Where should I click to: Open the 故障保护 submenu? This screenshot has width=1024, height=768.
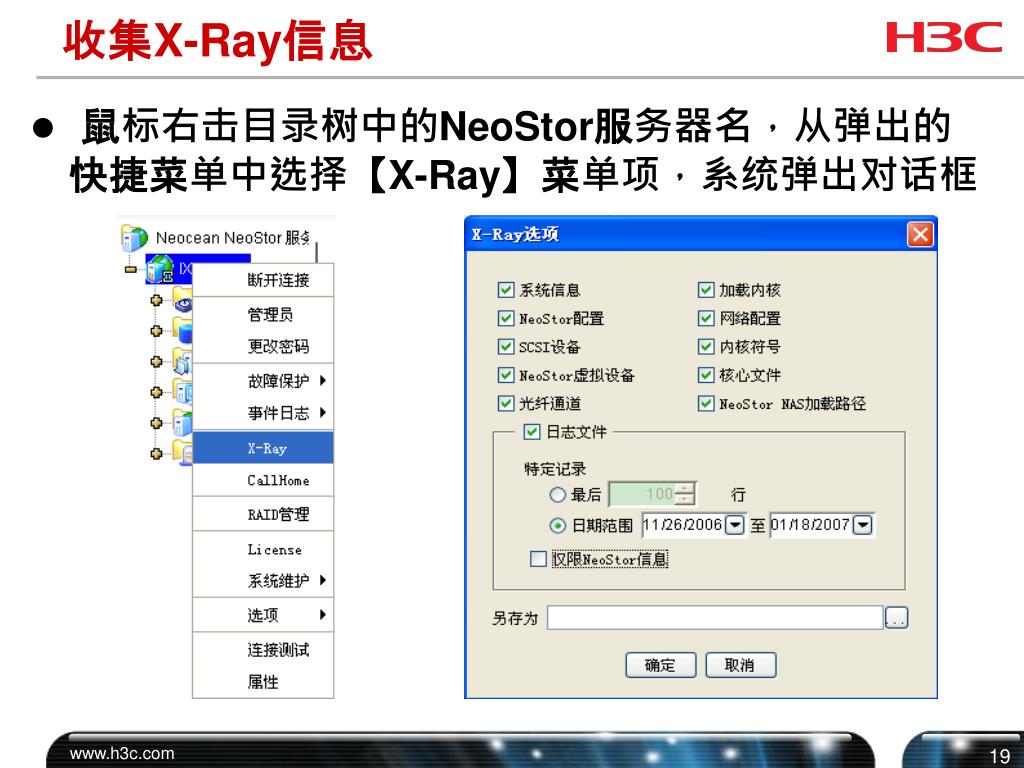263,381
